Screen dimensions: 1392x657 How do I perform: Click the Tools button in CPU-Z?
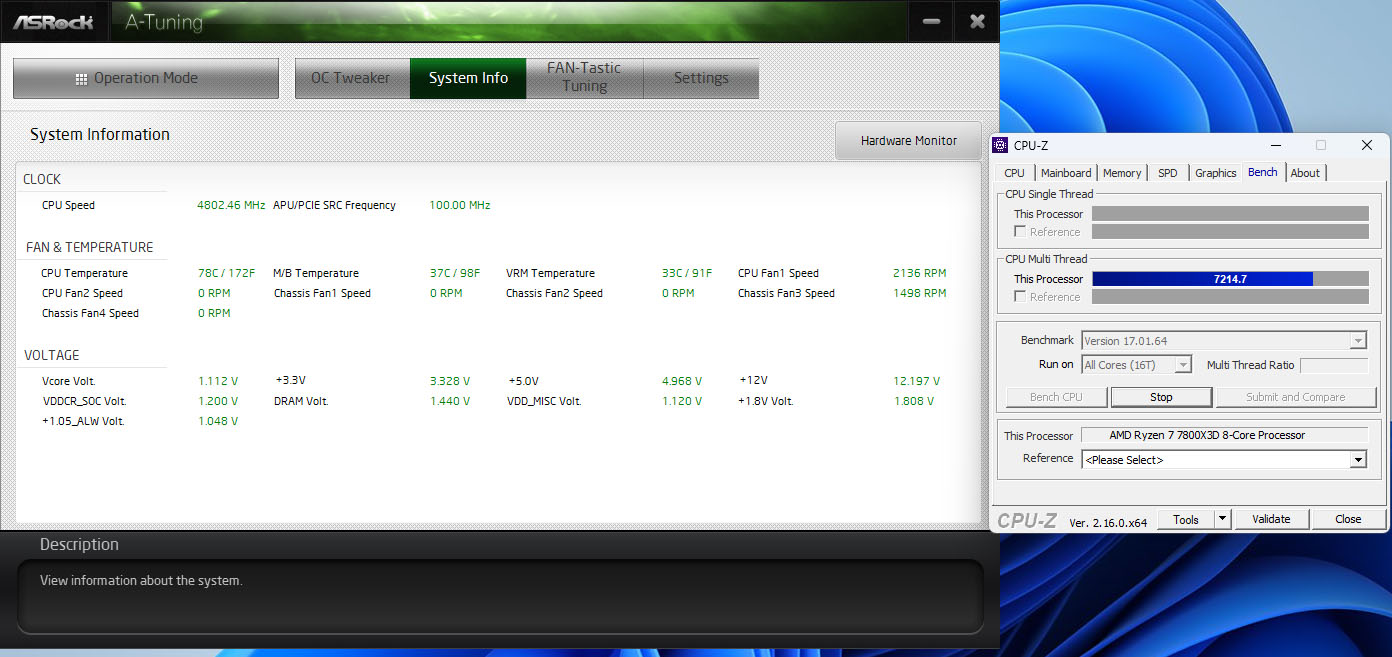[1186, 519]
